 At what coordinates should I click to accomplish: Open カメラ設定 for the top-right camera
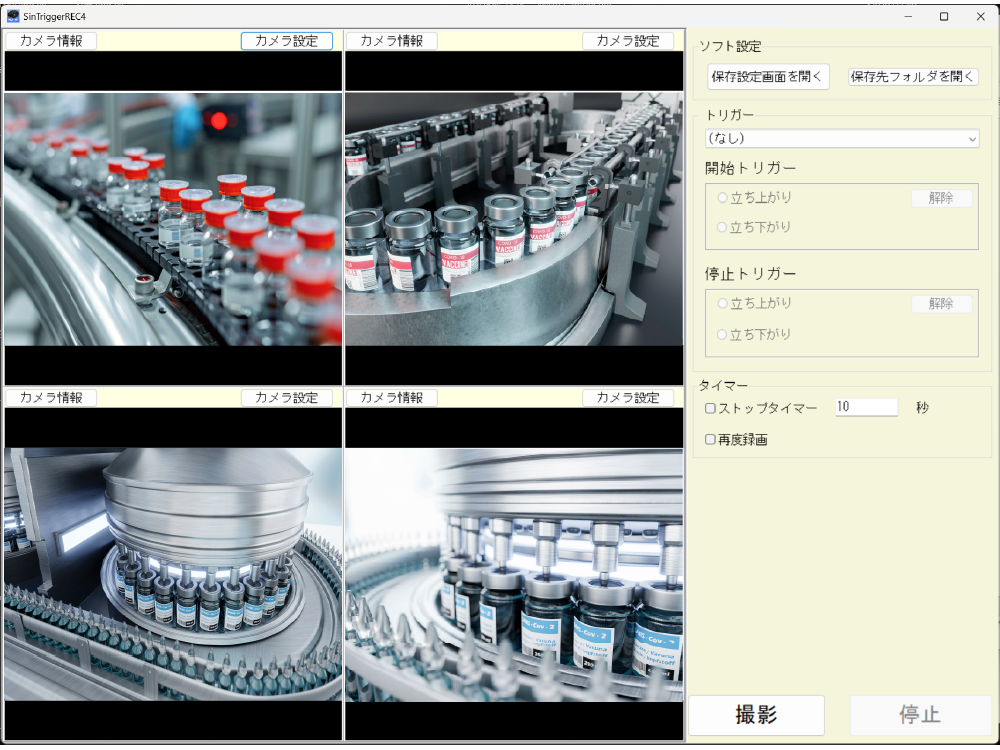[628, 41]
